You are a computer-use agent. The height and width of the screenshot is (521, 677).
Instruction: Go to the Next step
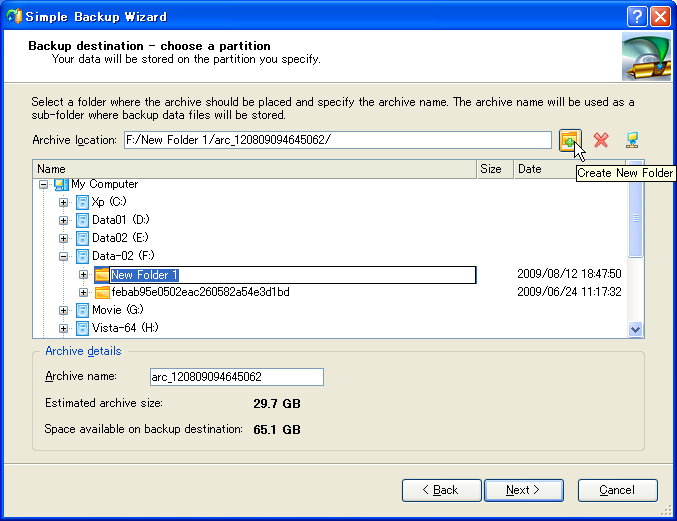(x=523, y=490)
